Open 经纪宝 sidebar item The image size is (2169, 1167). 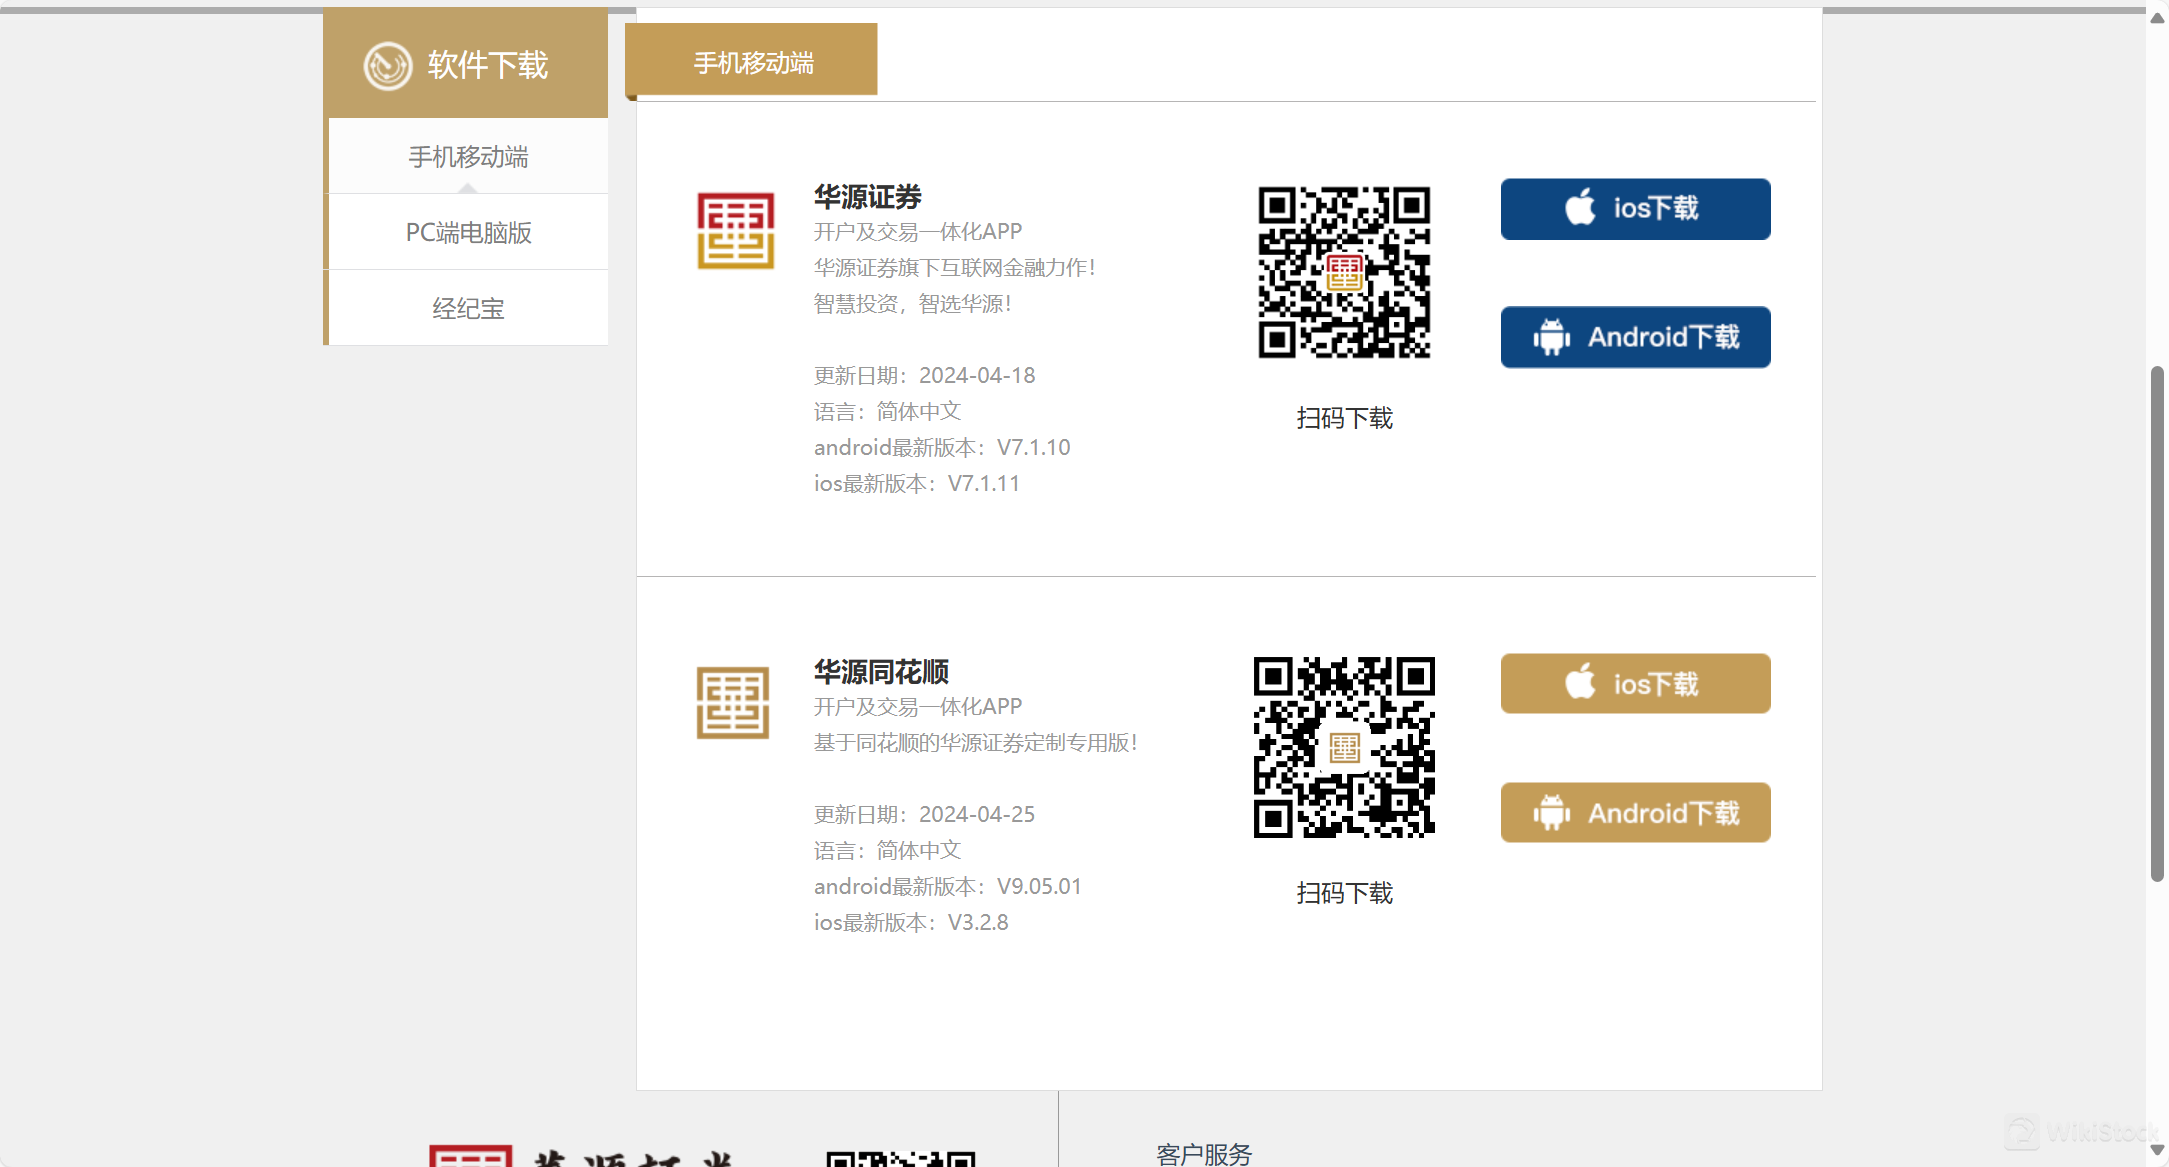pos(468,309)
